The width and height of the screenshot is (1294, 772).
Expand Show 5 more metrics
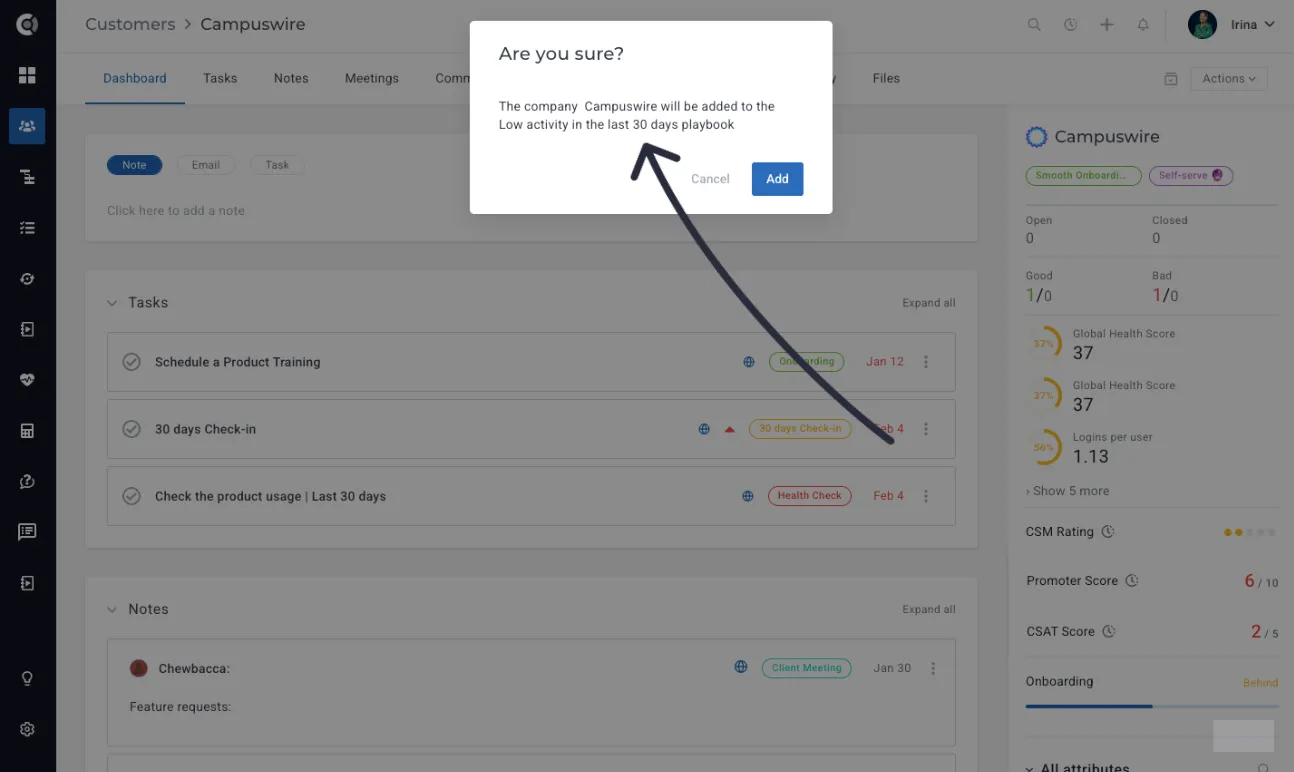coord(1068,491)
